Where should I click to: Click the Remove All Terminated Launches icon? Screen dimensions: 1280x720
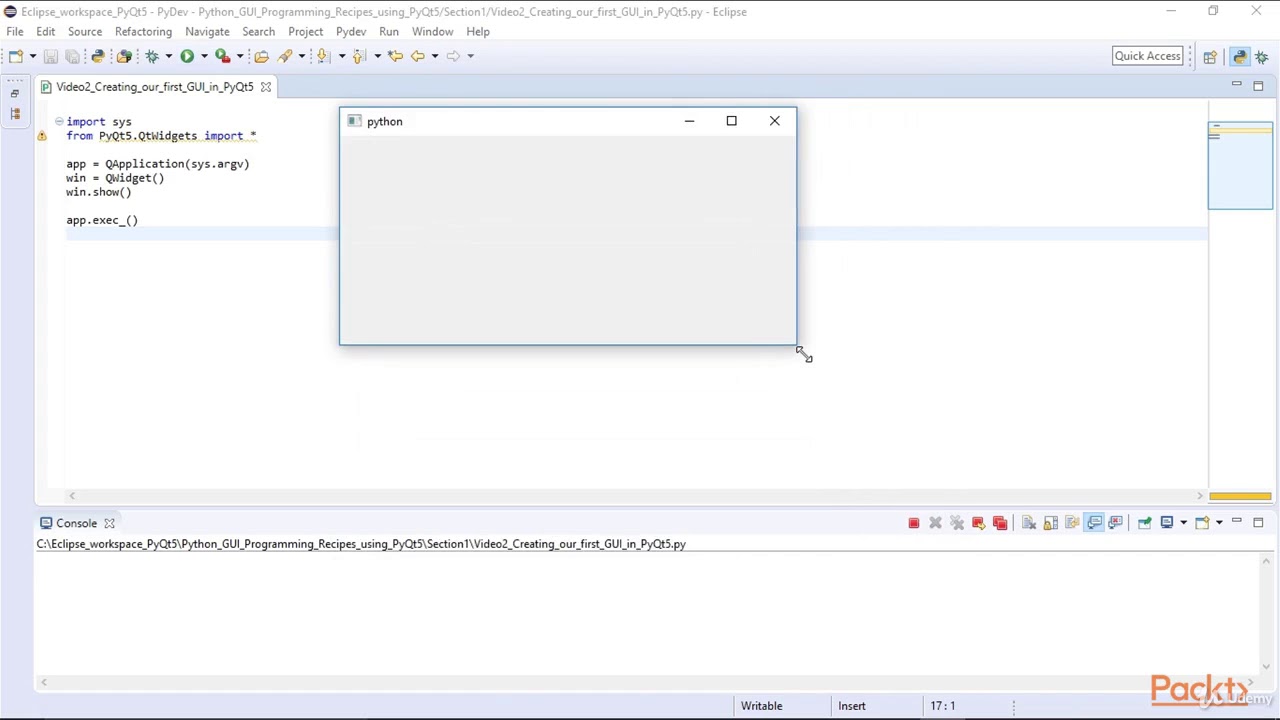pyautogui.click(x=957, y=523)
